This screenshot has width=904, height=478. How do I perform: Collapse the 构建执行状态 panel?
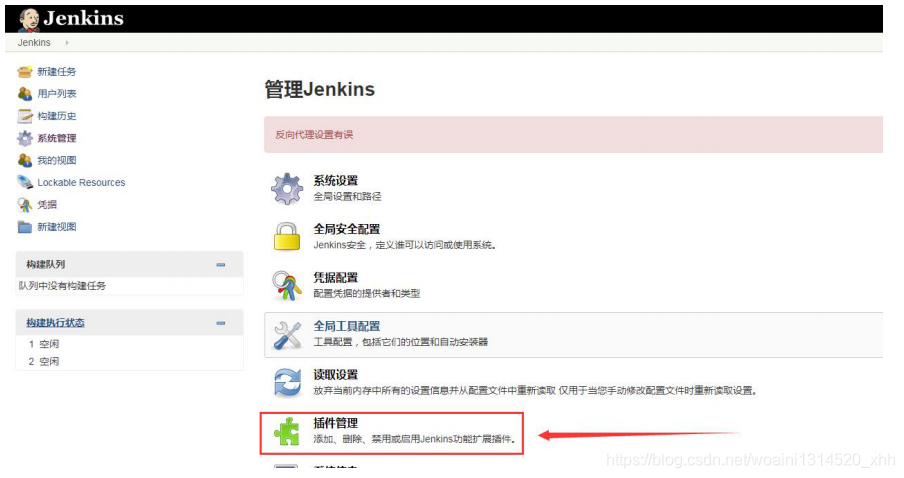(221, 323)
